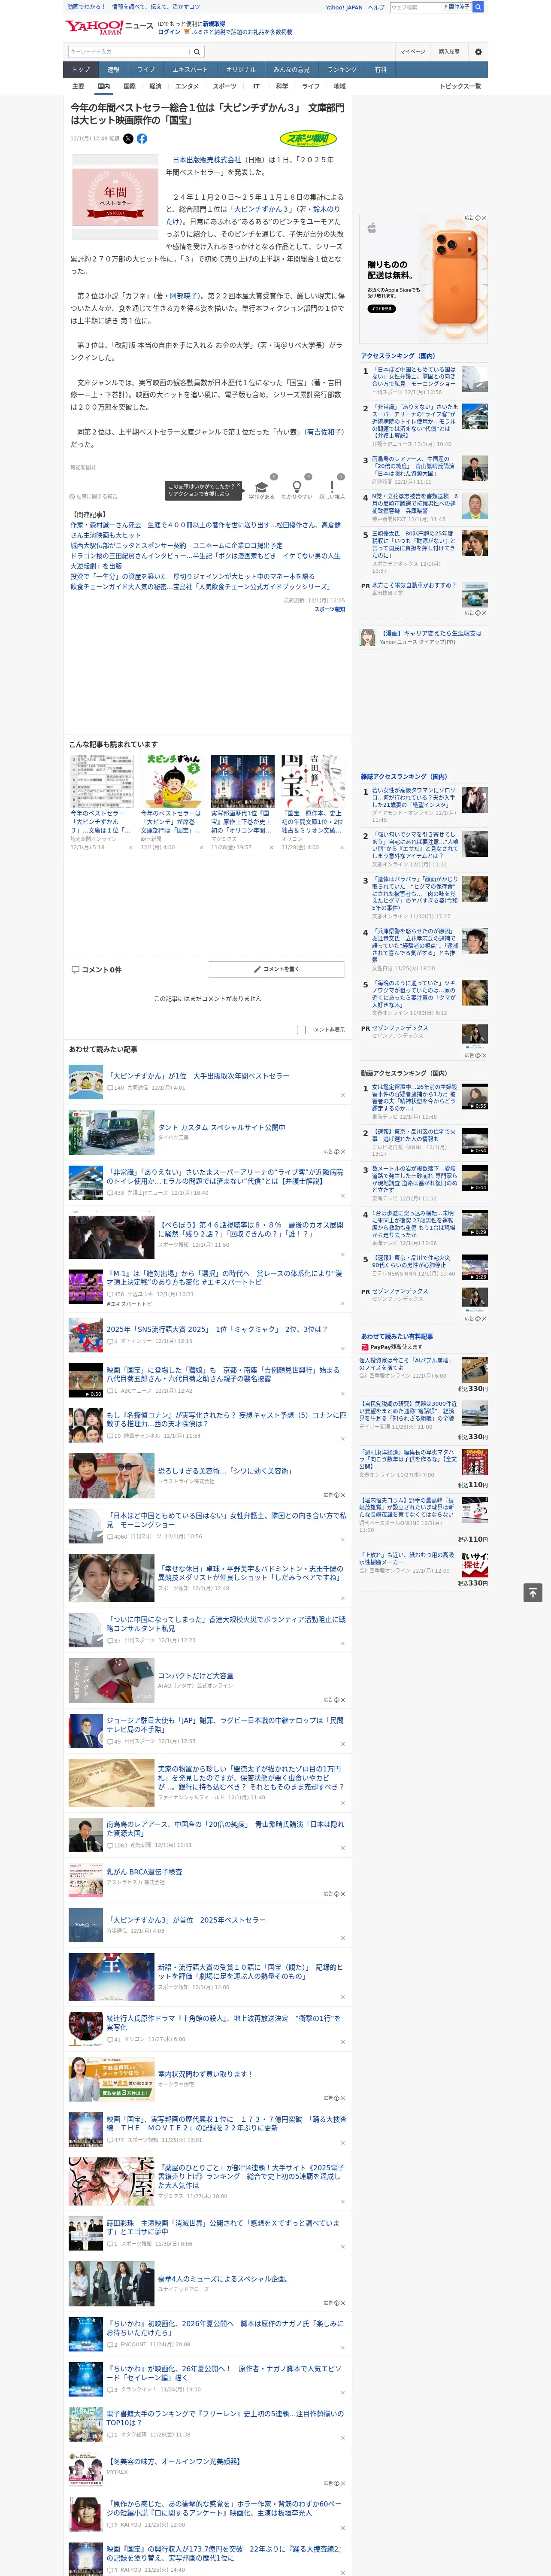Open the Yahoo! JAPAN News logo
The image size is (551, 2576).
109,27
